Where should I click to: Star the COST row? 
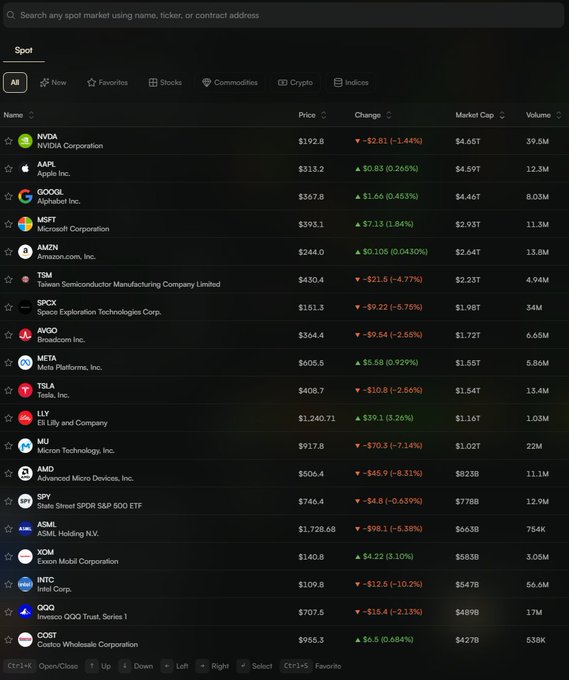[8, 640]
